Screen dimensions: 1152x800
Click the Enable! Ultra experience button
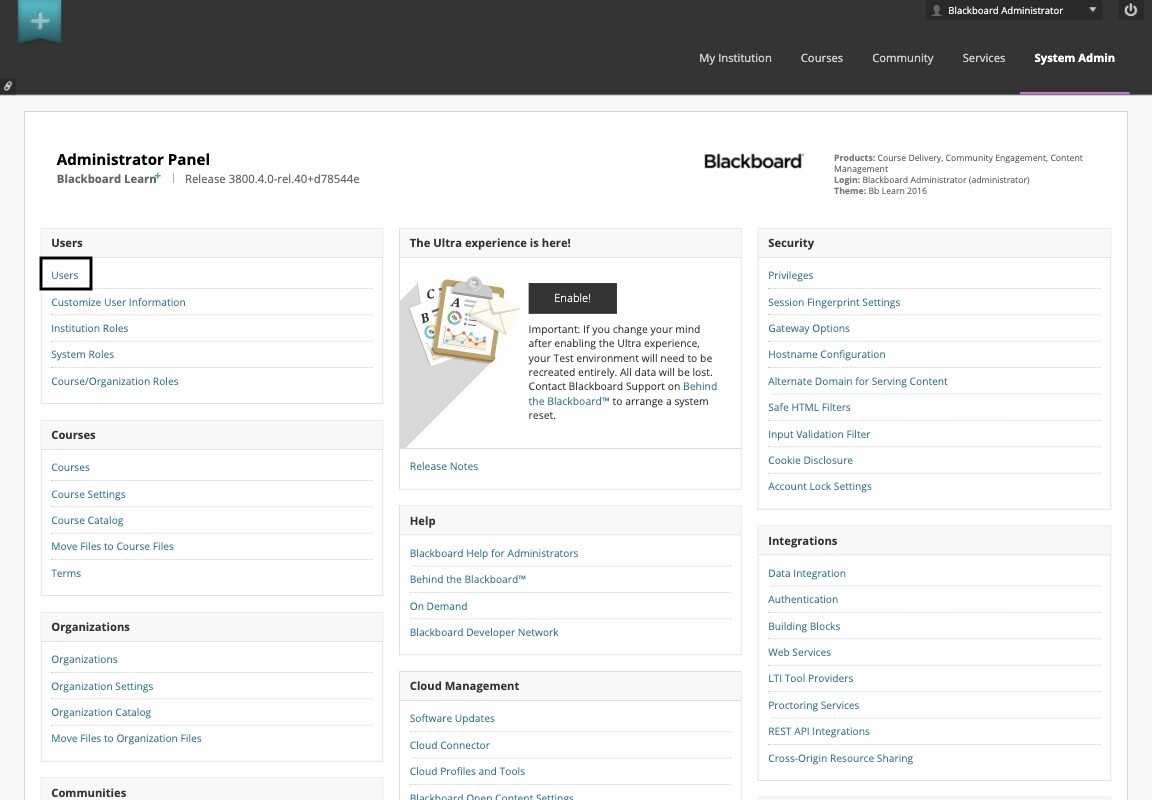[572, 298]
